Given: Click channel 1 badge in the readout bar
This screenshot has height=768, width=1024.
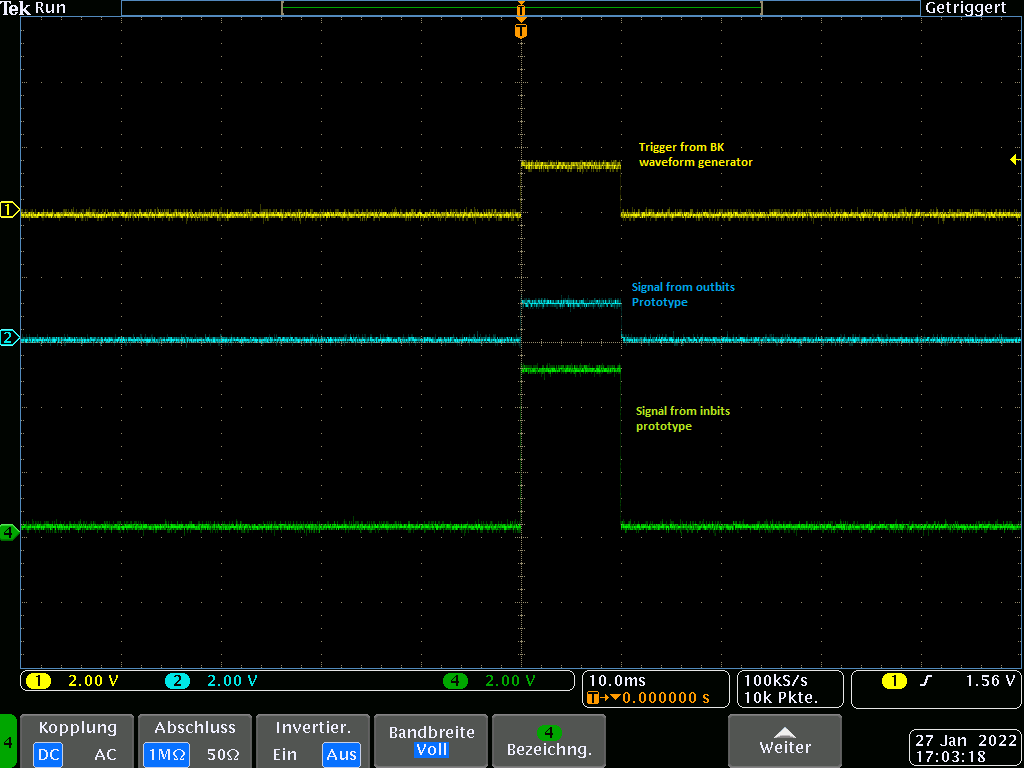Looking at the screenshot, I should 38,681.
